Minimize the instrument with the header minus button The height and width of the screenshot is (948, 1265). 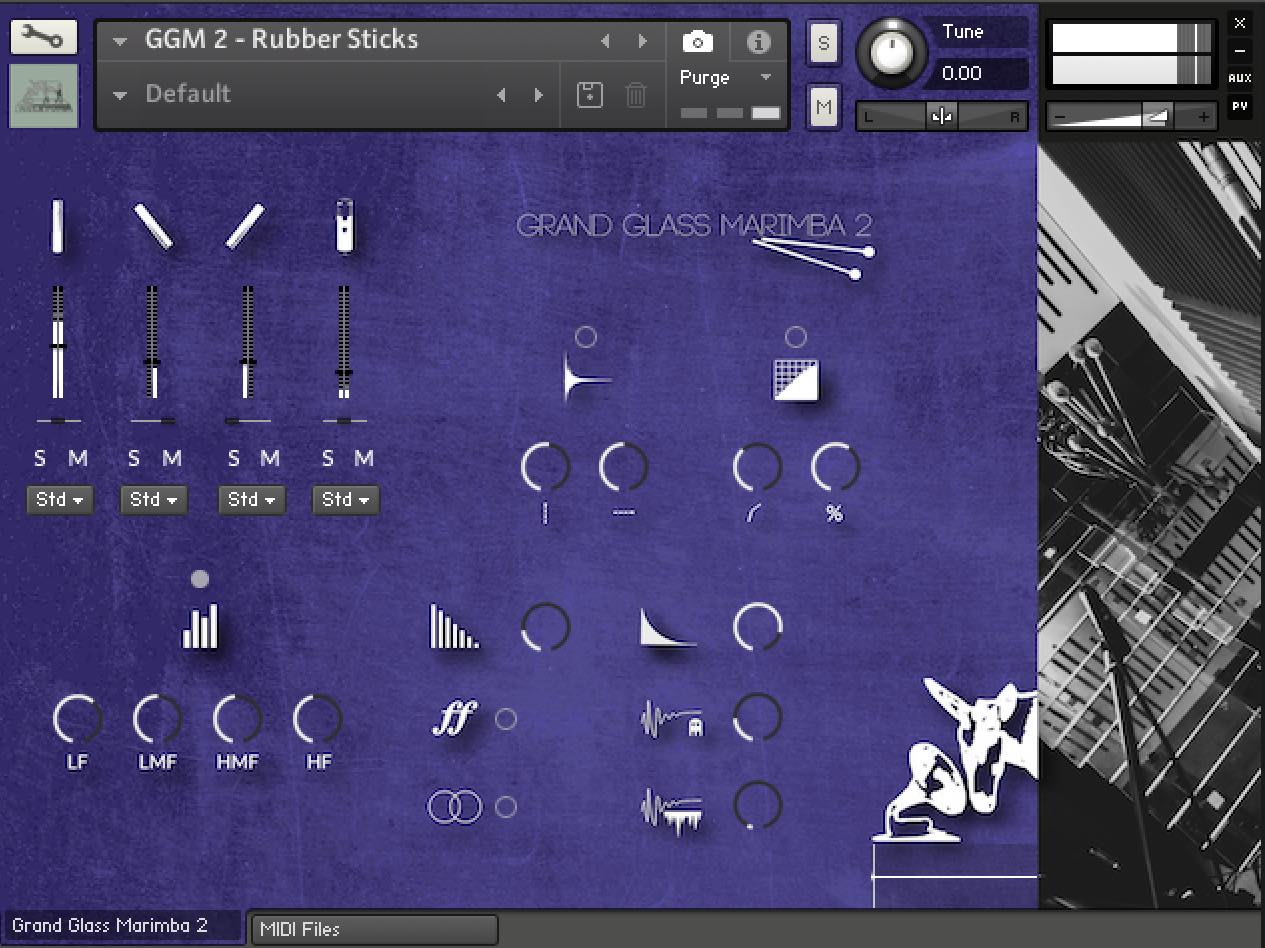pyautogui.click(x=1240, y=50)
